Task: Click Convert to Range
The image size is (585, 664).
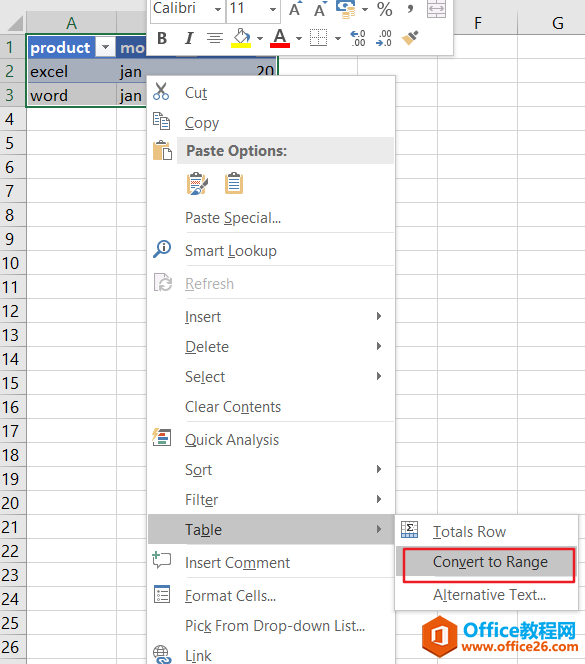Action: click(489, 563)
